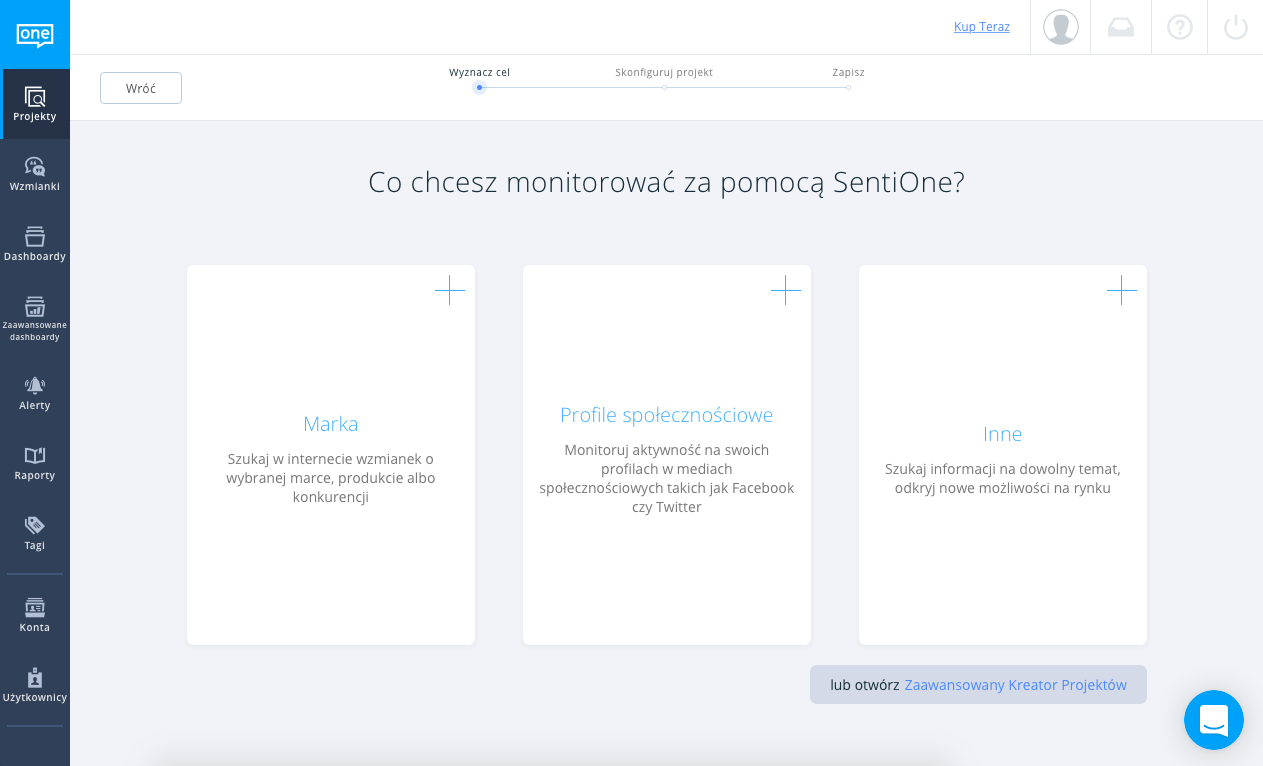This screenshot has width=1263, height=766.
Task: Click the Kup Teraz link
Action: pyautogui.click(x=982, y=27)
